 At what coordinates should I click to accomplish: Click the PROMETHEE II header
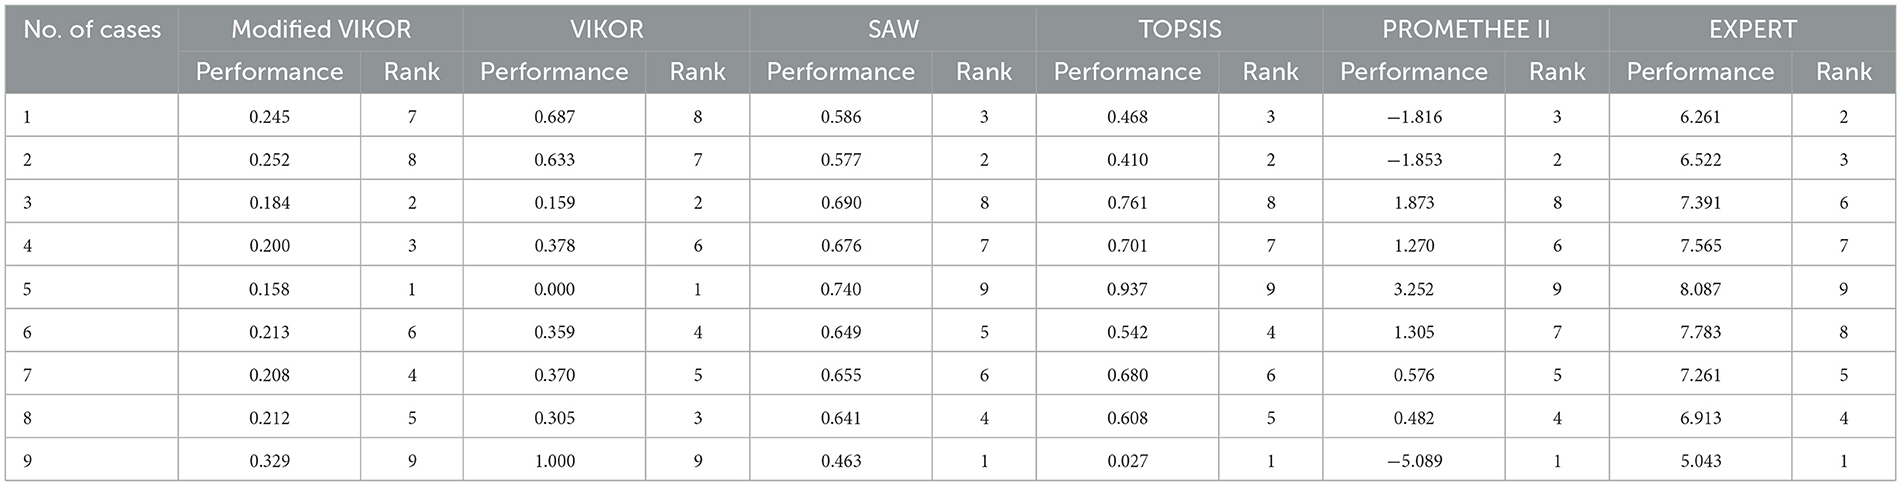tap(1466, 29)
